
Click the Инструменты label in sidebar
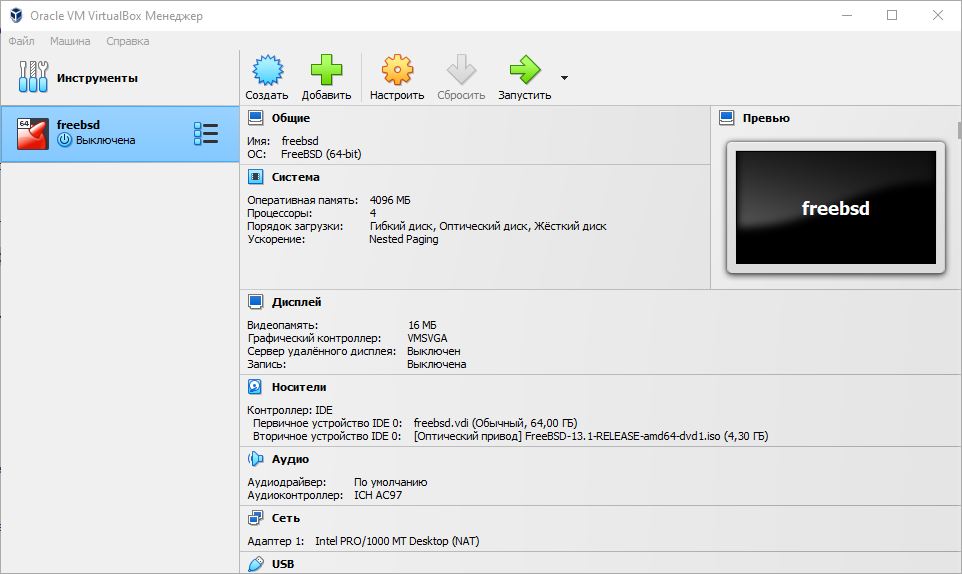point(97,78)
